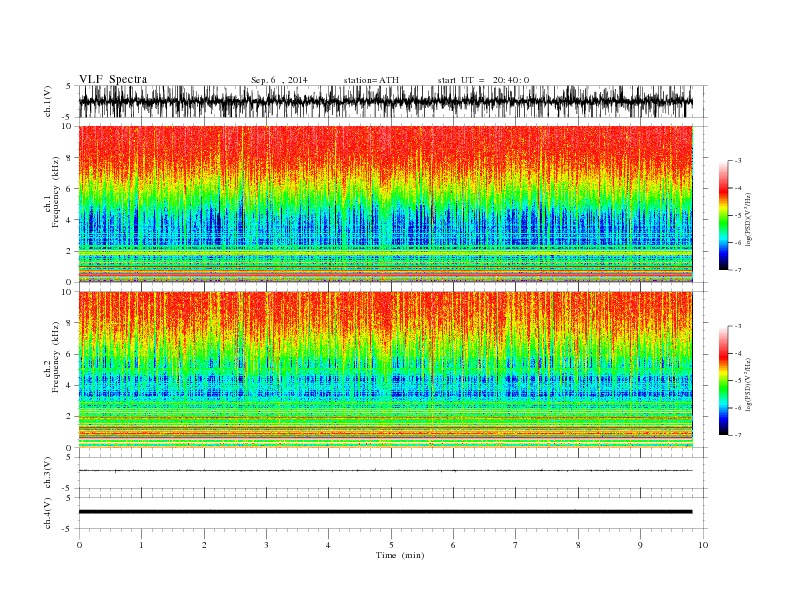Click the time axis tick label "5"
The height and width of the screenshot is (612, 792).
(x=391, y=545)
